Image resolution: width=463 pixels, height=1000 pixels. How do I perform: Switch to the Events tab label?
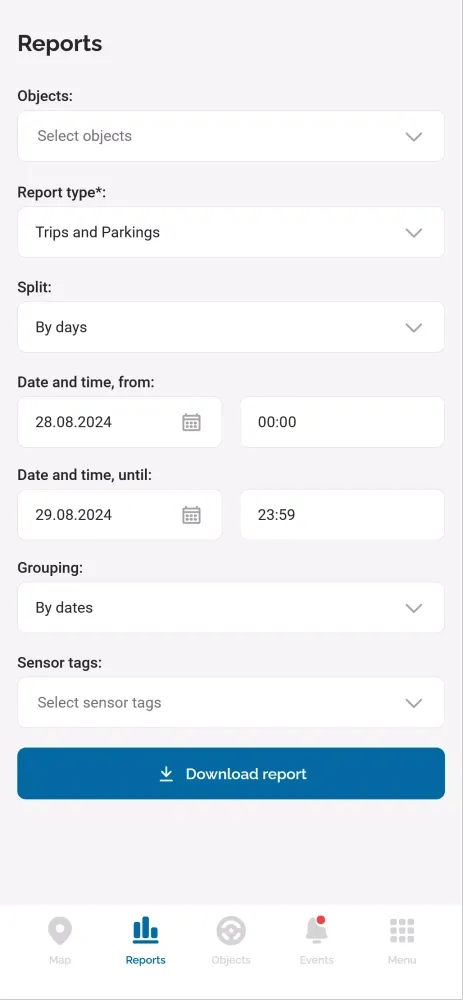coord(316,960)
